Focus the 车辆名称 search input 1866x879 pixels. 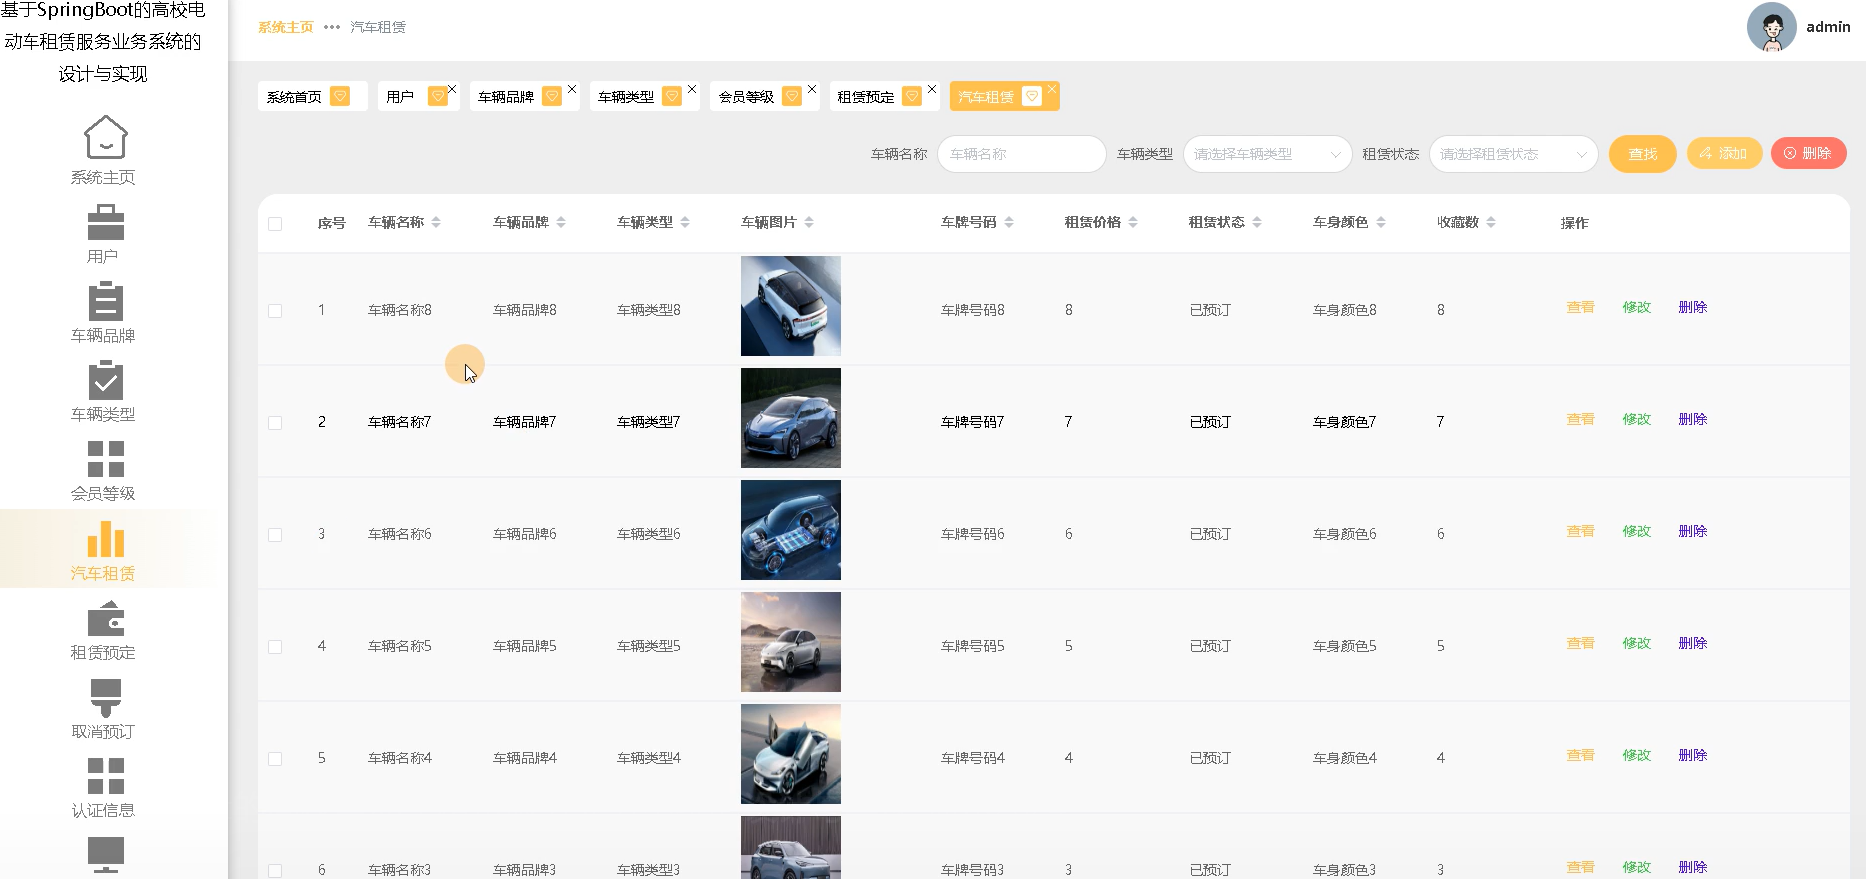(1021, 154)
